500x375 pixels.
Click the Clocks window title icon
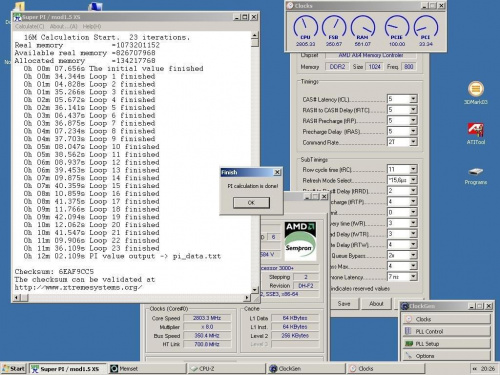point(290,5)
